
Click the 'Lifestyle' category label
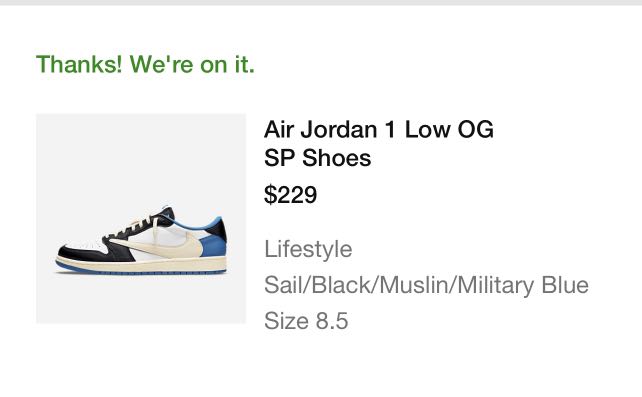[x=308, y=249]
